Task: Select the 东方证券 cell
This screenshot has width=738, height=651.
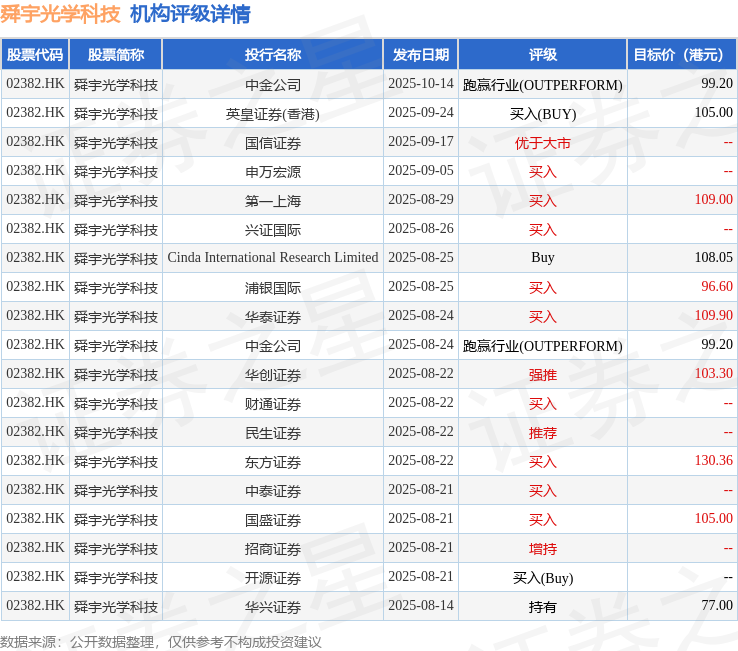Action: (273, 462)
